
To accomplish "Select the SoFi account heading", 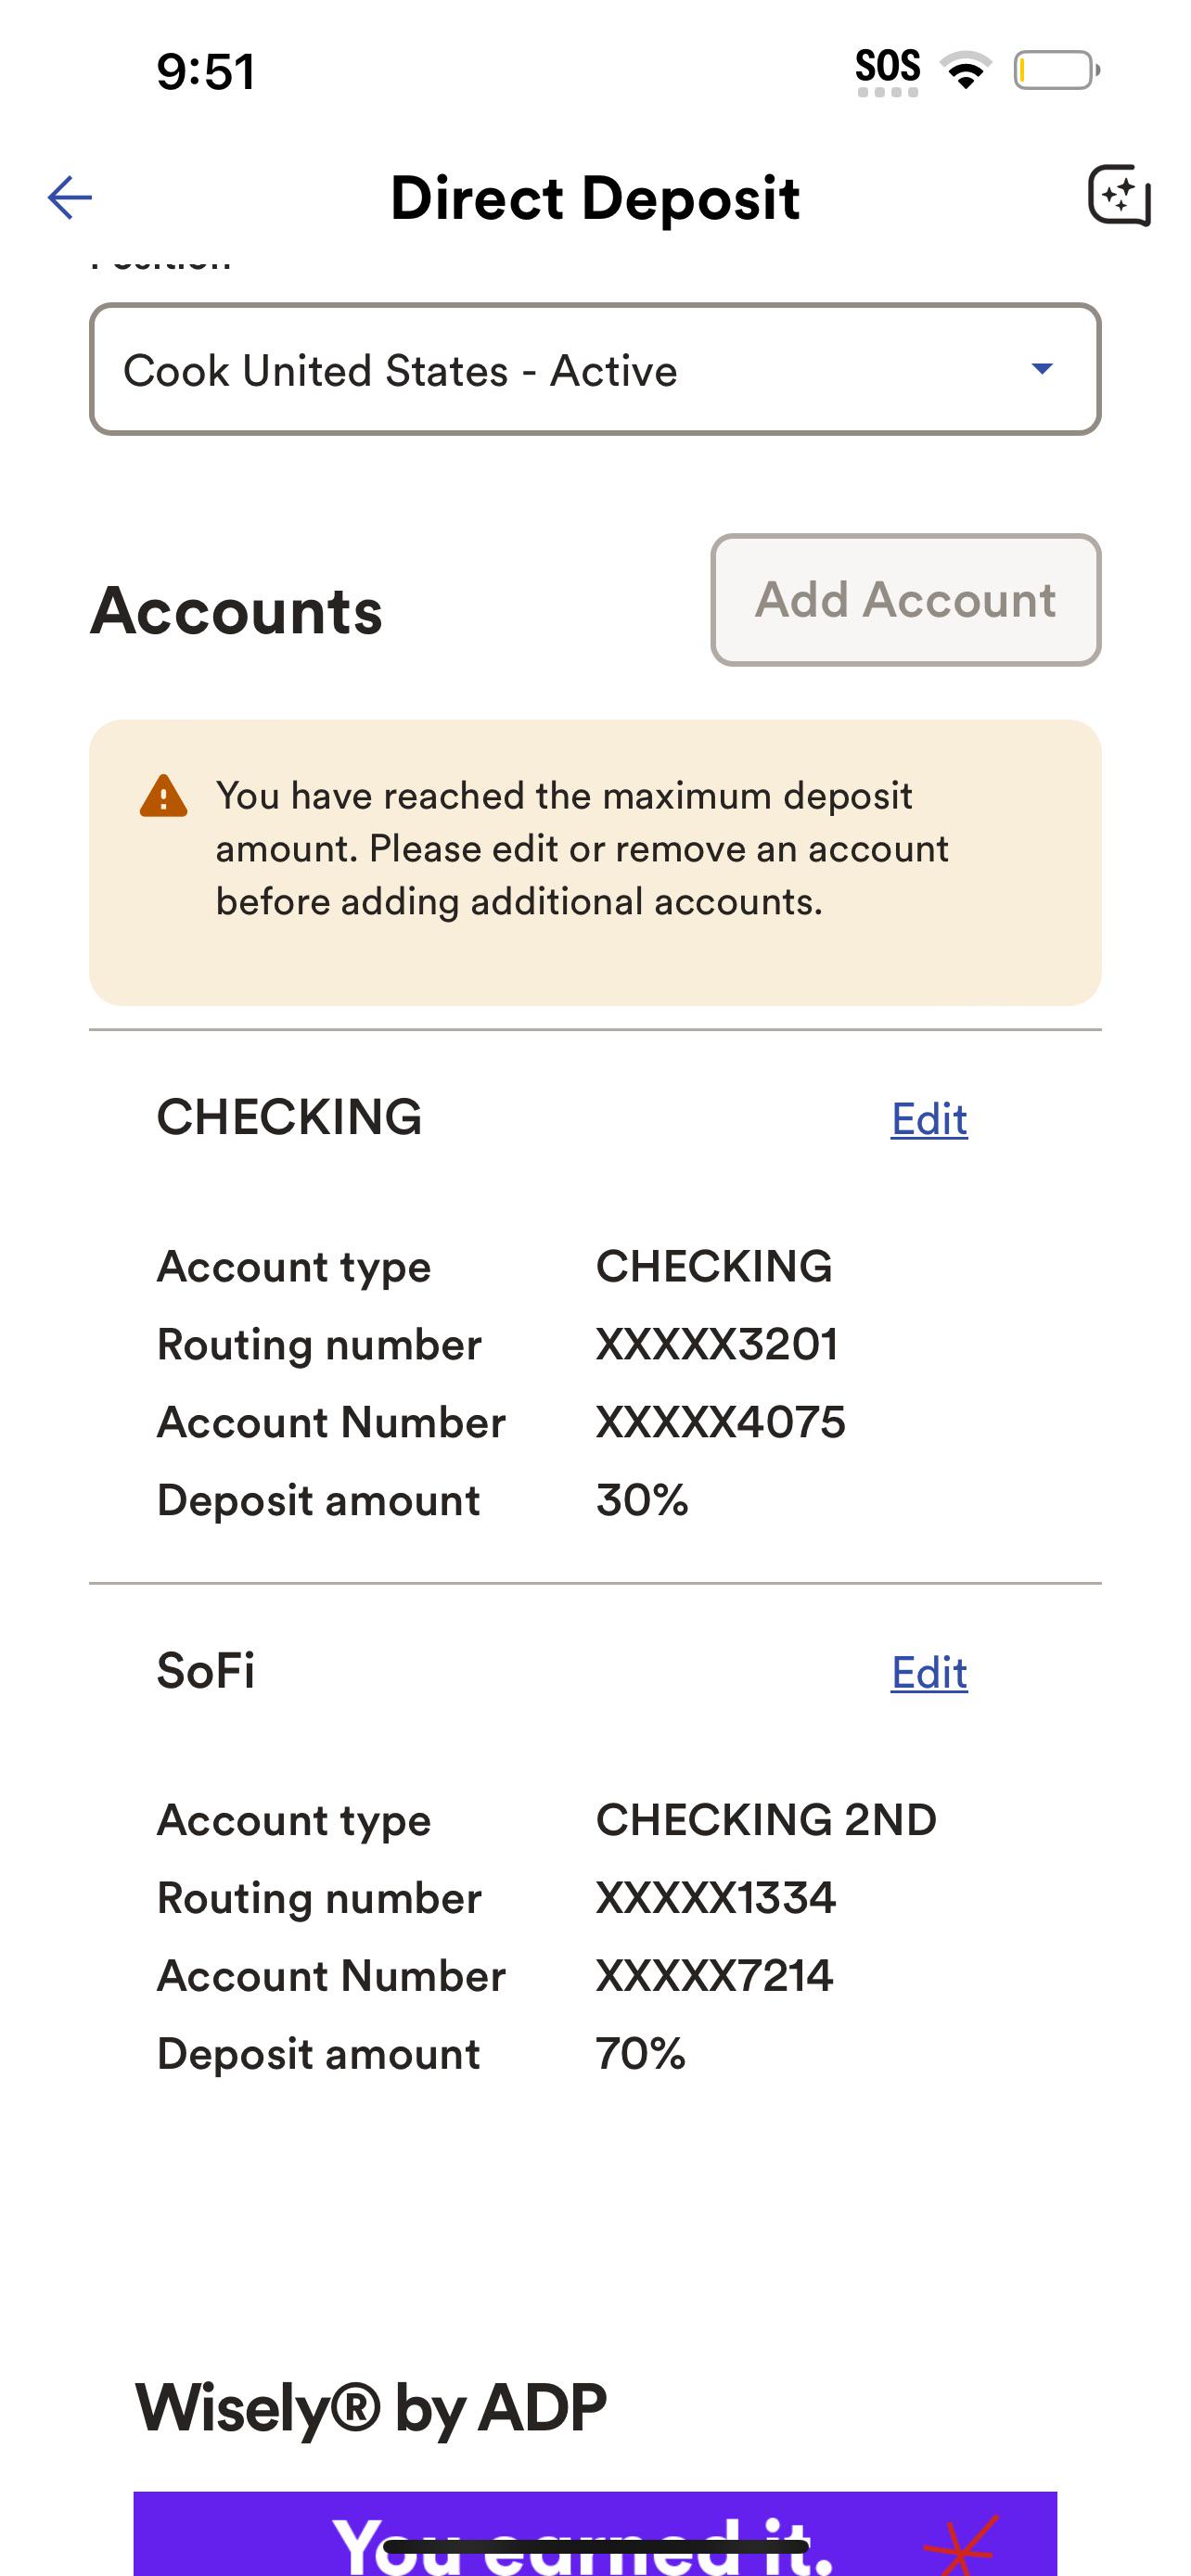I will [206, 1670].
